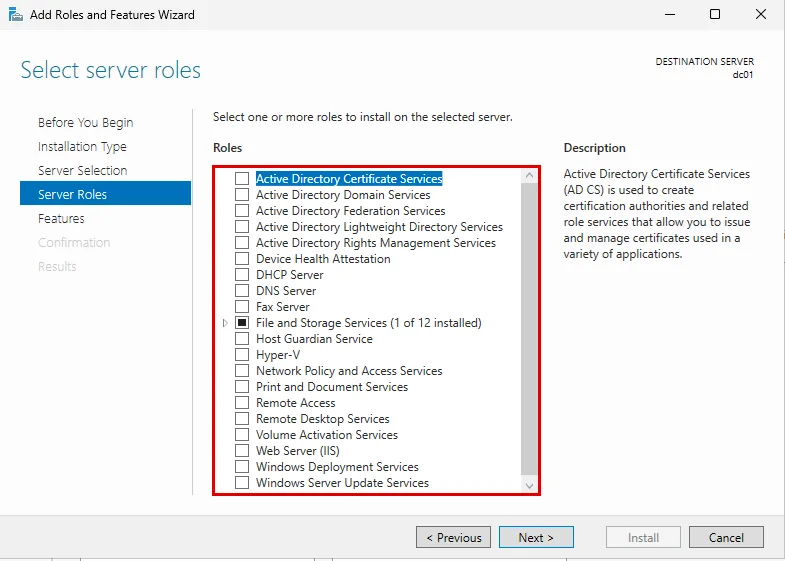The height and width of the screenshot is (561, 785).
Task: Check Windows Deployment Services checkbox
Action: pos(242,467)
